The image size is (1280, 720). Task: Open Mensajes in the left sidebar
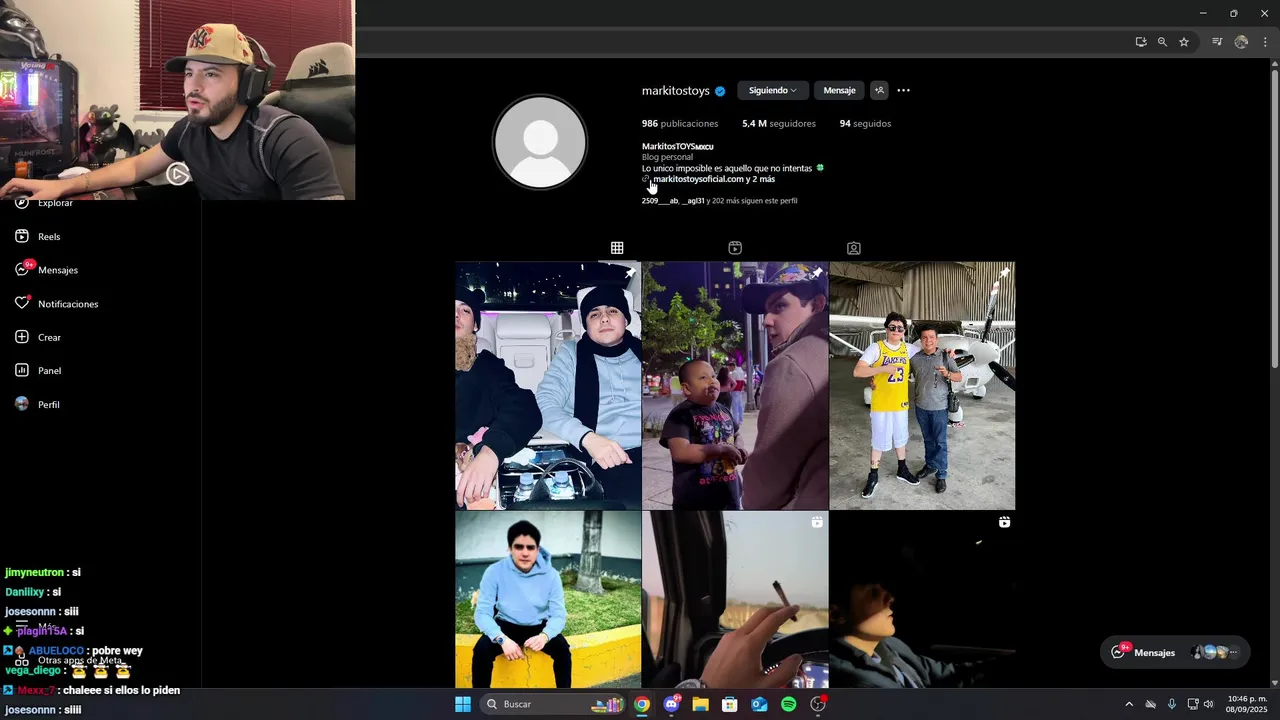[46, 270]
